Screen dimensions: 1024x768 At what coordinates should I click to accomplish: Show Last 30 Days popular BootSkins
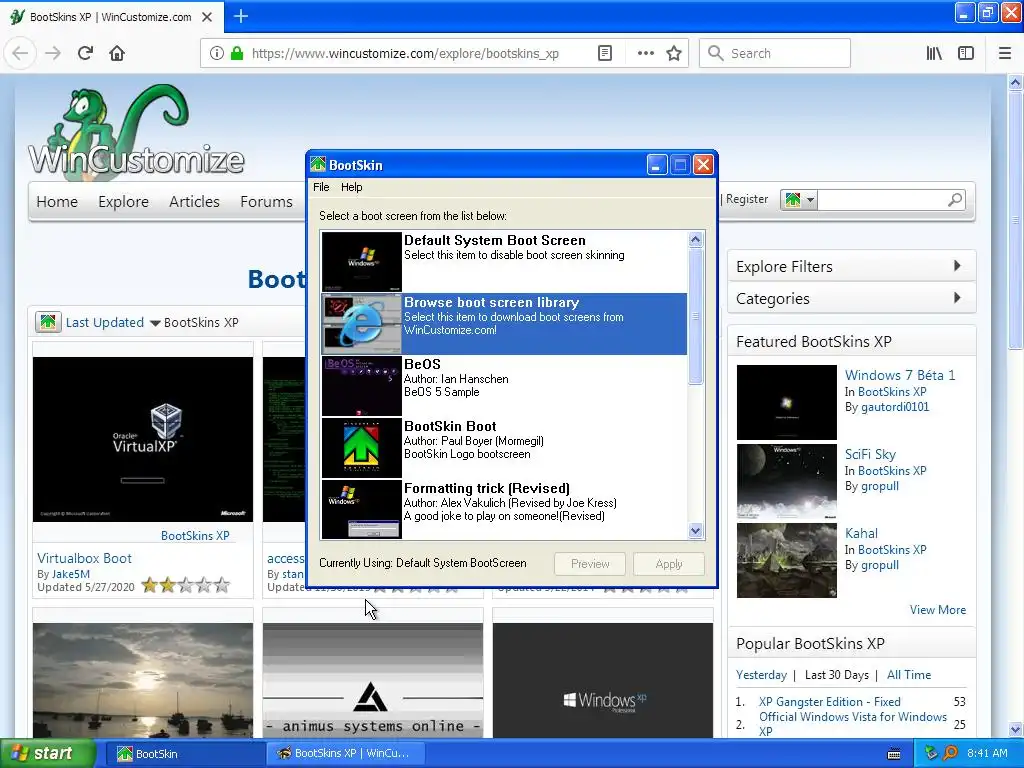pyautogui.click(x=837, y=675)
